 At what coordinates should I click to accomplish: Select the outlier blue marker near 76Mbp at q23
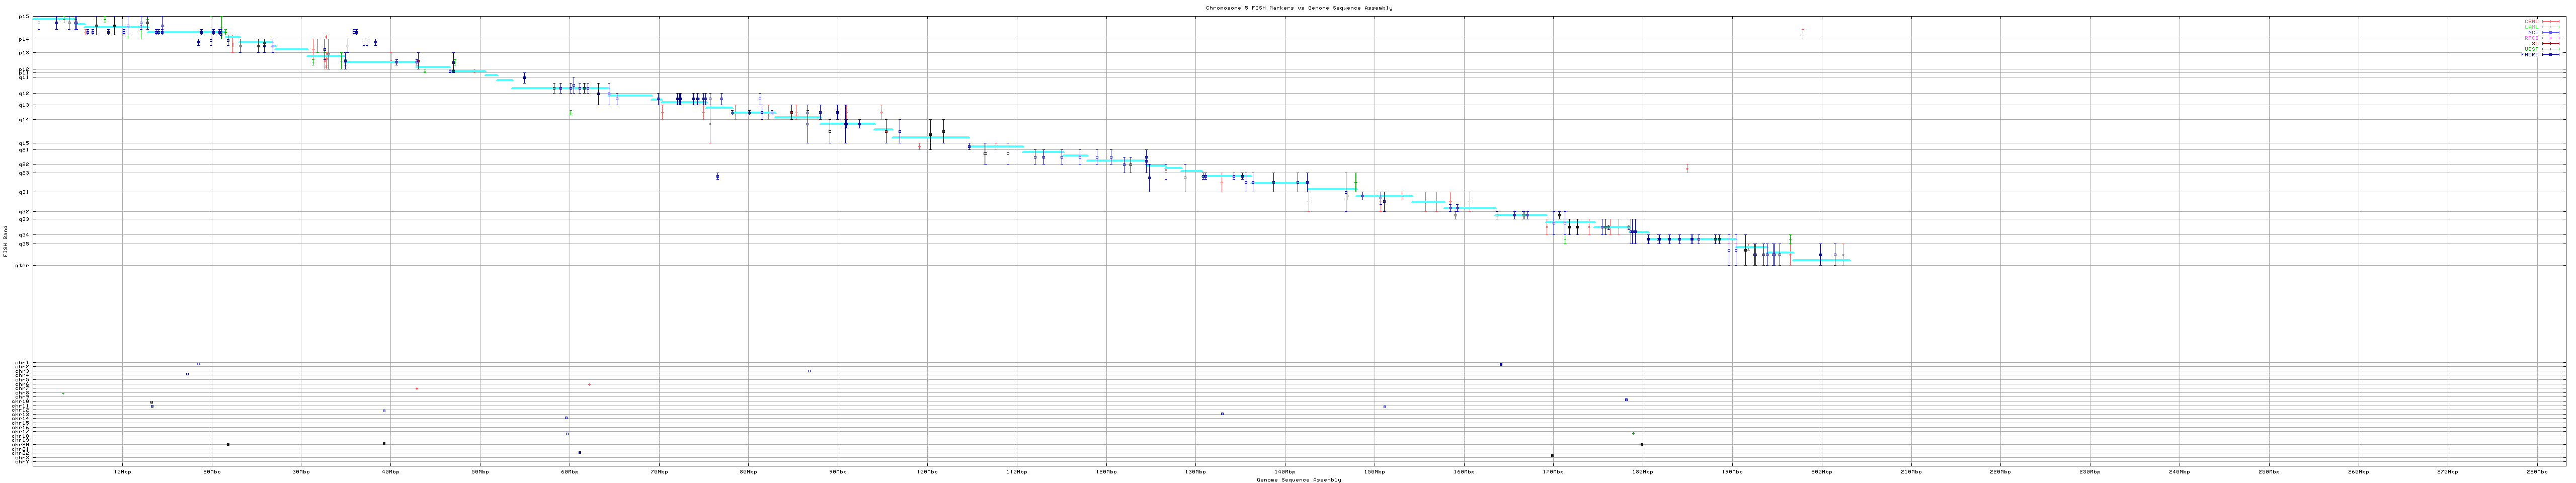pos(717,177)
